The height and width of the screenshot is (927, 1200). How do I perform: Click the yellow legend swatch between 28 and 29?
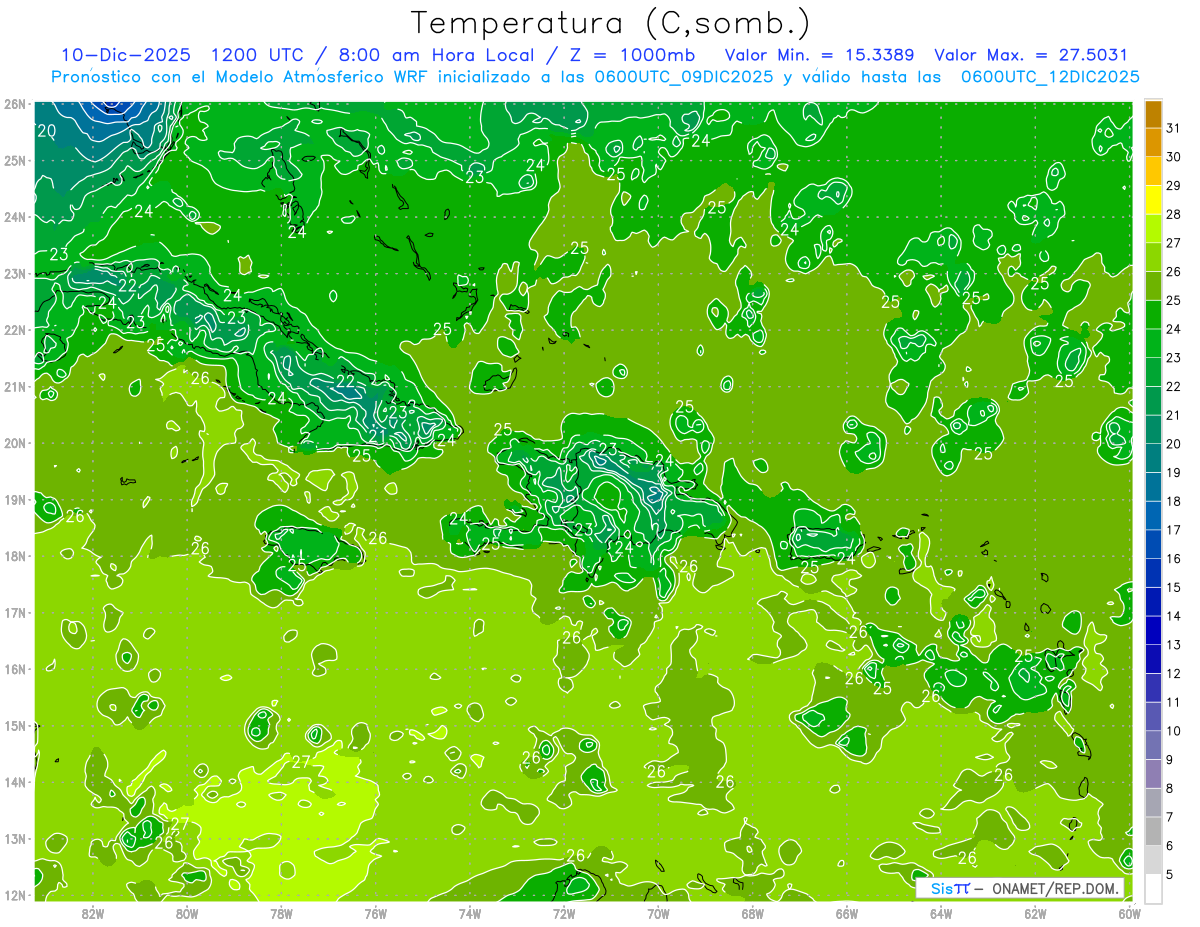coord(1153,199)
